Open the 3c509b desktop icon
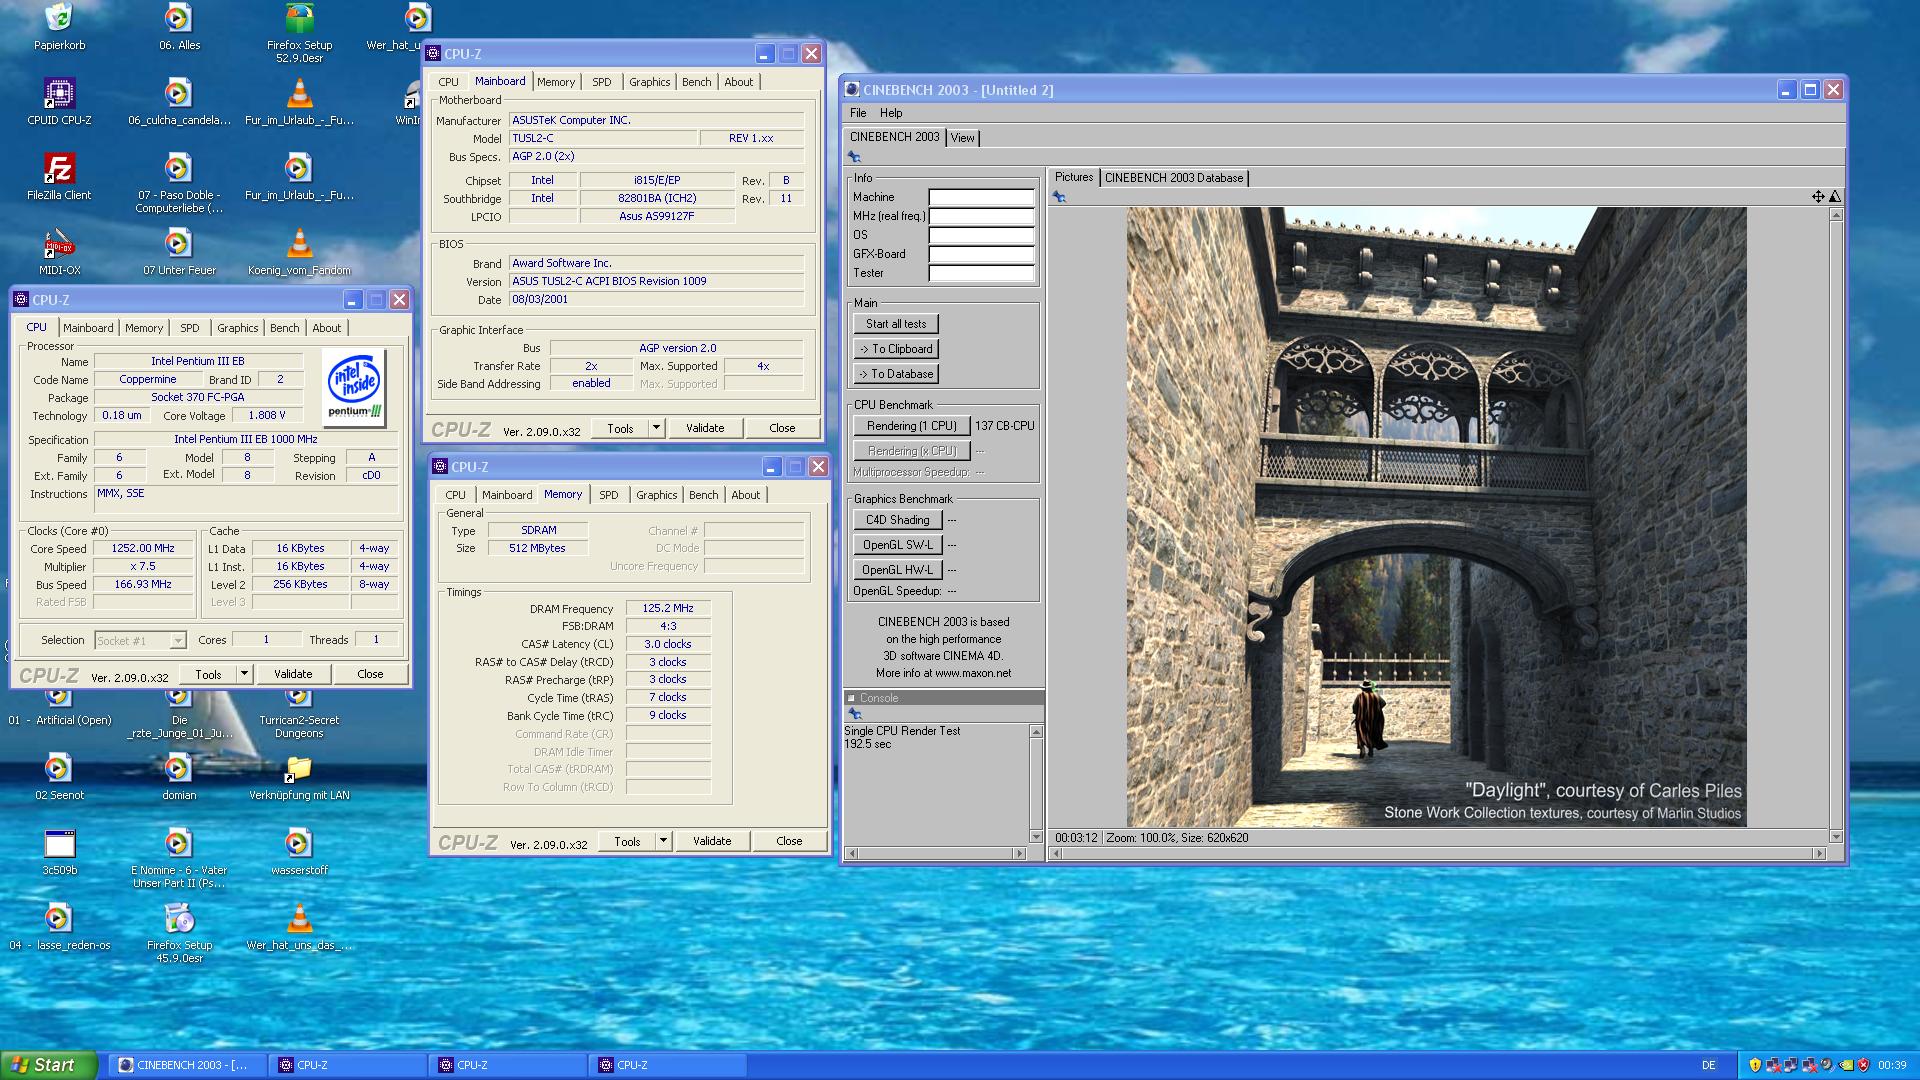The image size is (1920, 1080). click(x=59, y=843)
